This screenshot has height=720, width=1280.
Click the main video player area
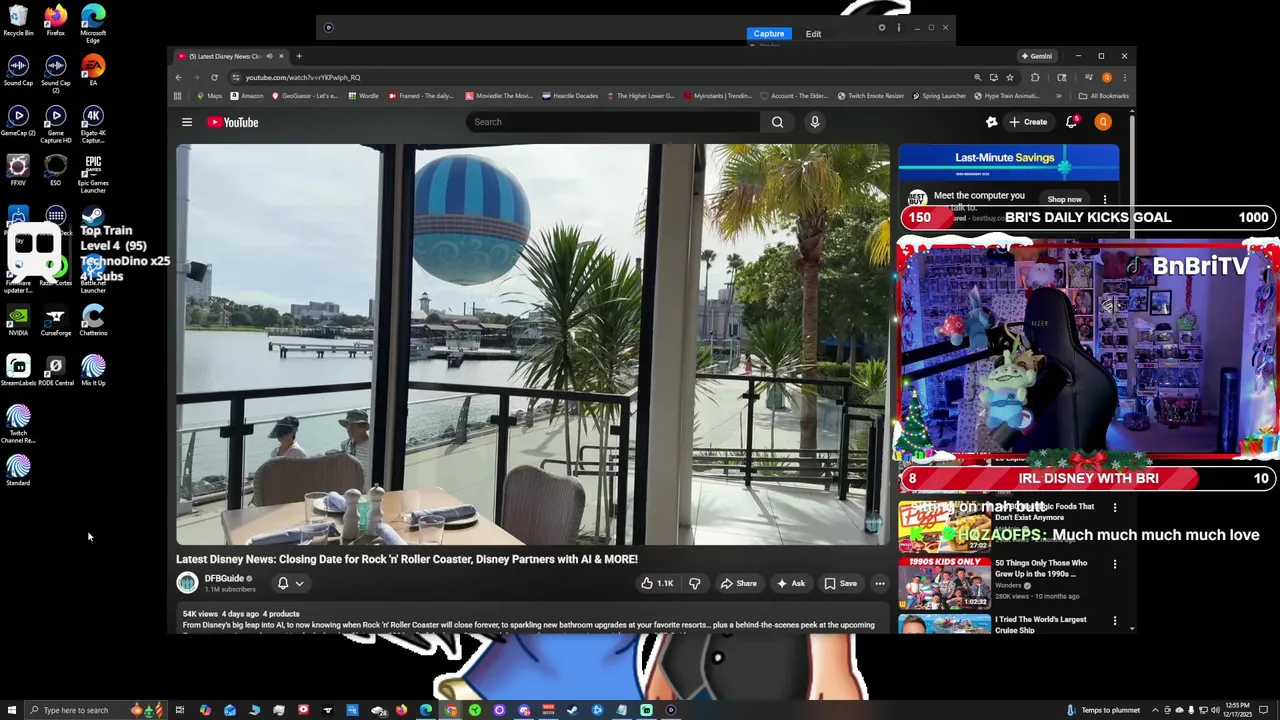(x=533, y=344)
